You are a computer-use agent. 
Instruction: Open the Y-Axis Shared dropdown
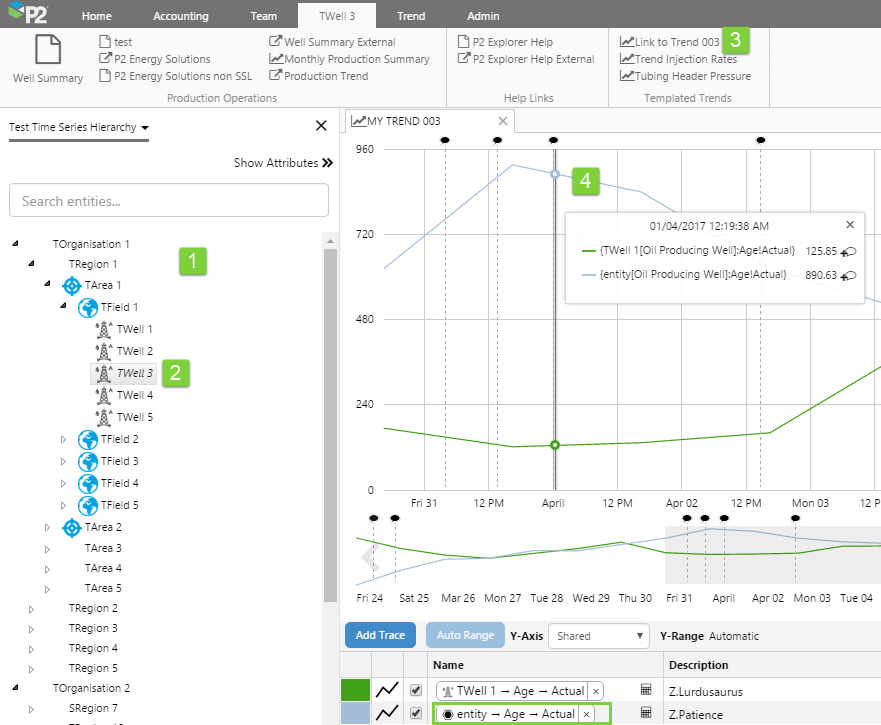[599, 636]
